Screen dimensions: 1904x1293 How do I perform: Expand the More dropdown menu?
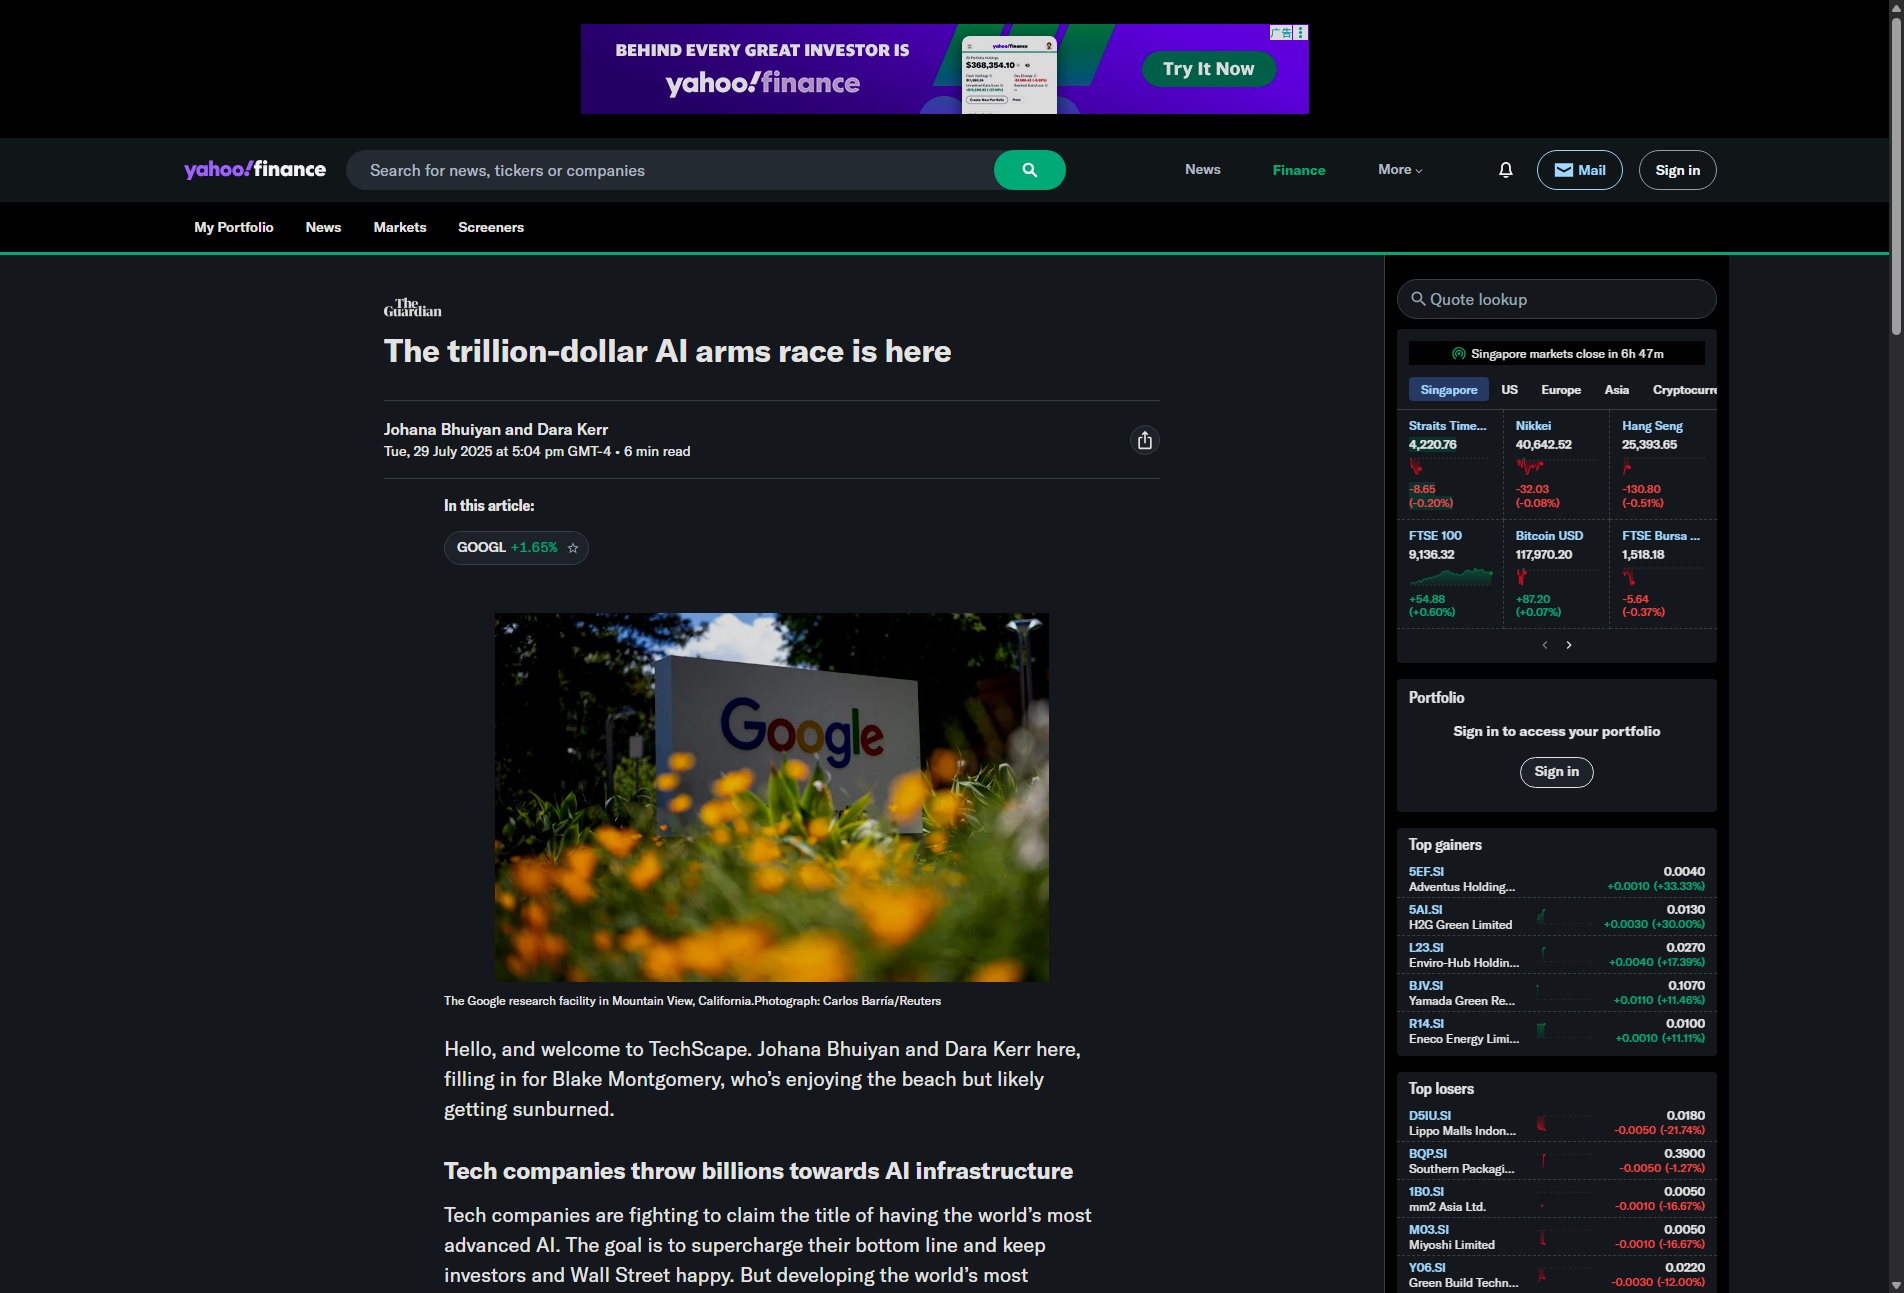[x=1400, y=170]
